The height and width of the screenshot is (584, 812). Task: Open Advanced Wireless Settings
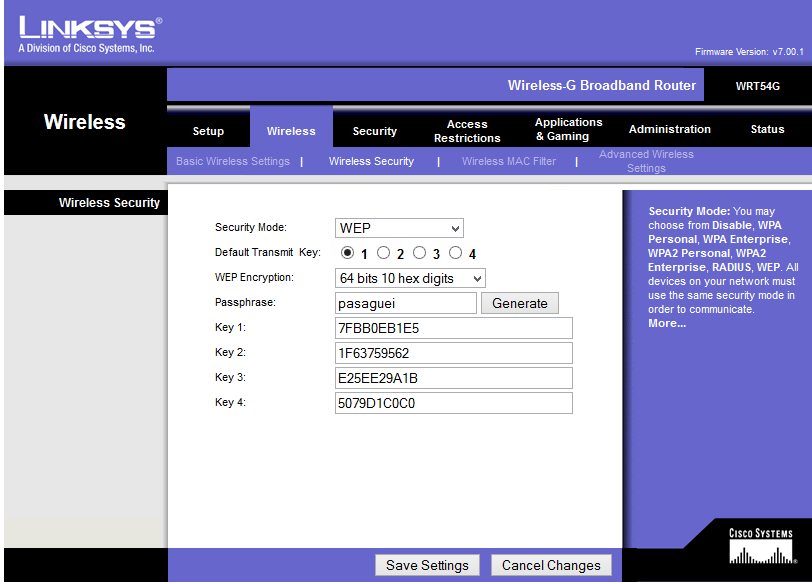(646, 160)
